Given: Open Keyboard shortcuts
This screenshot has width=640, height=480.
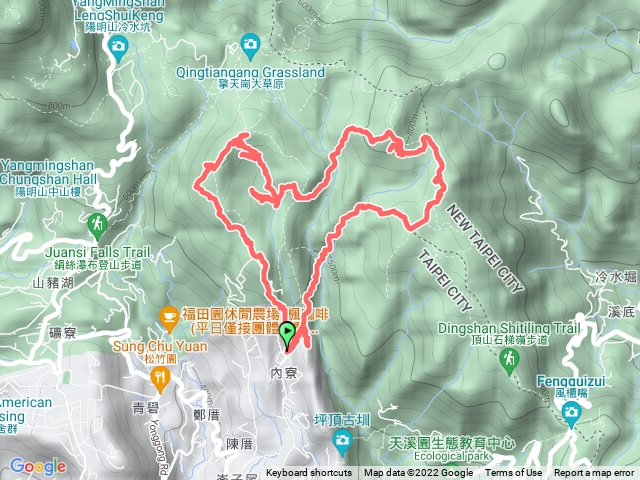Looking at the screenshot, I should pos(309,473).
